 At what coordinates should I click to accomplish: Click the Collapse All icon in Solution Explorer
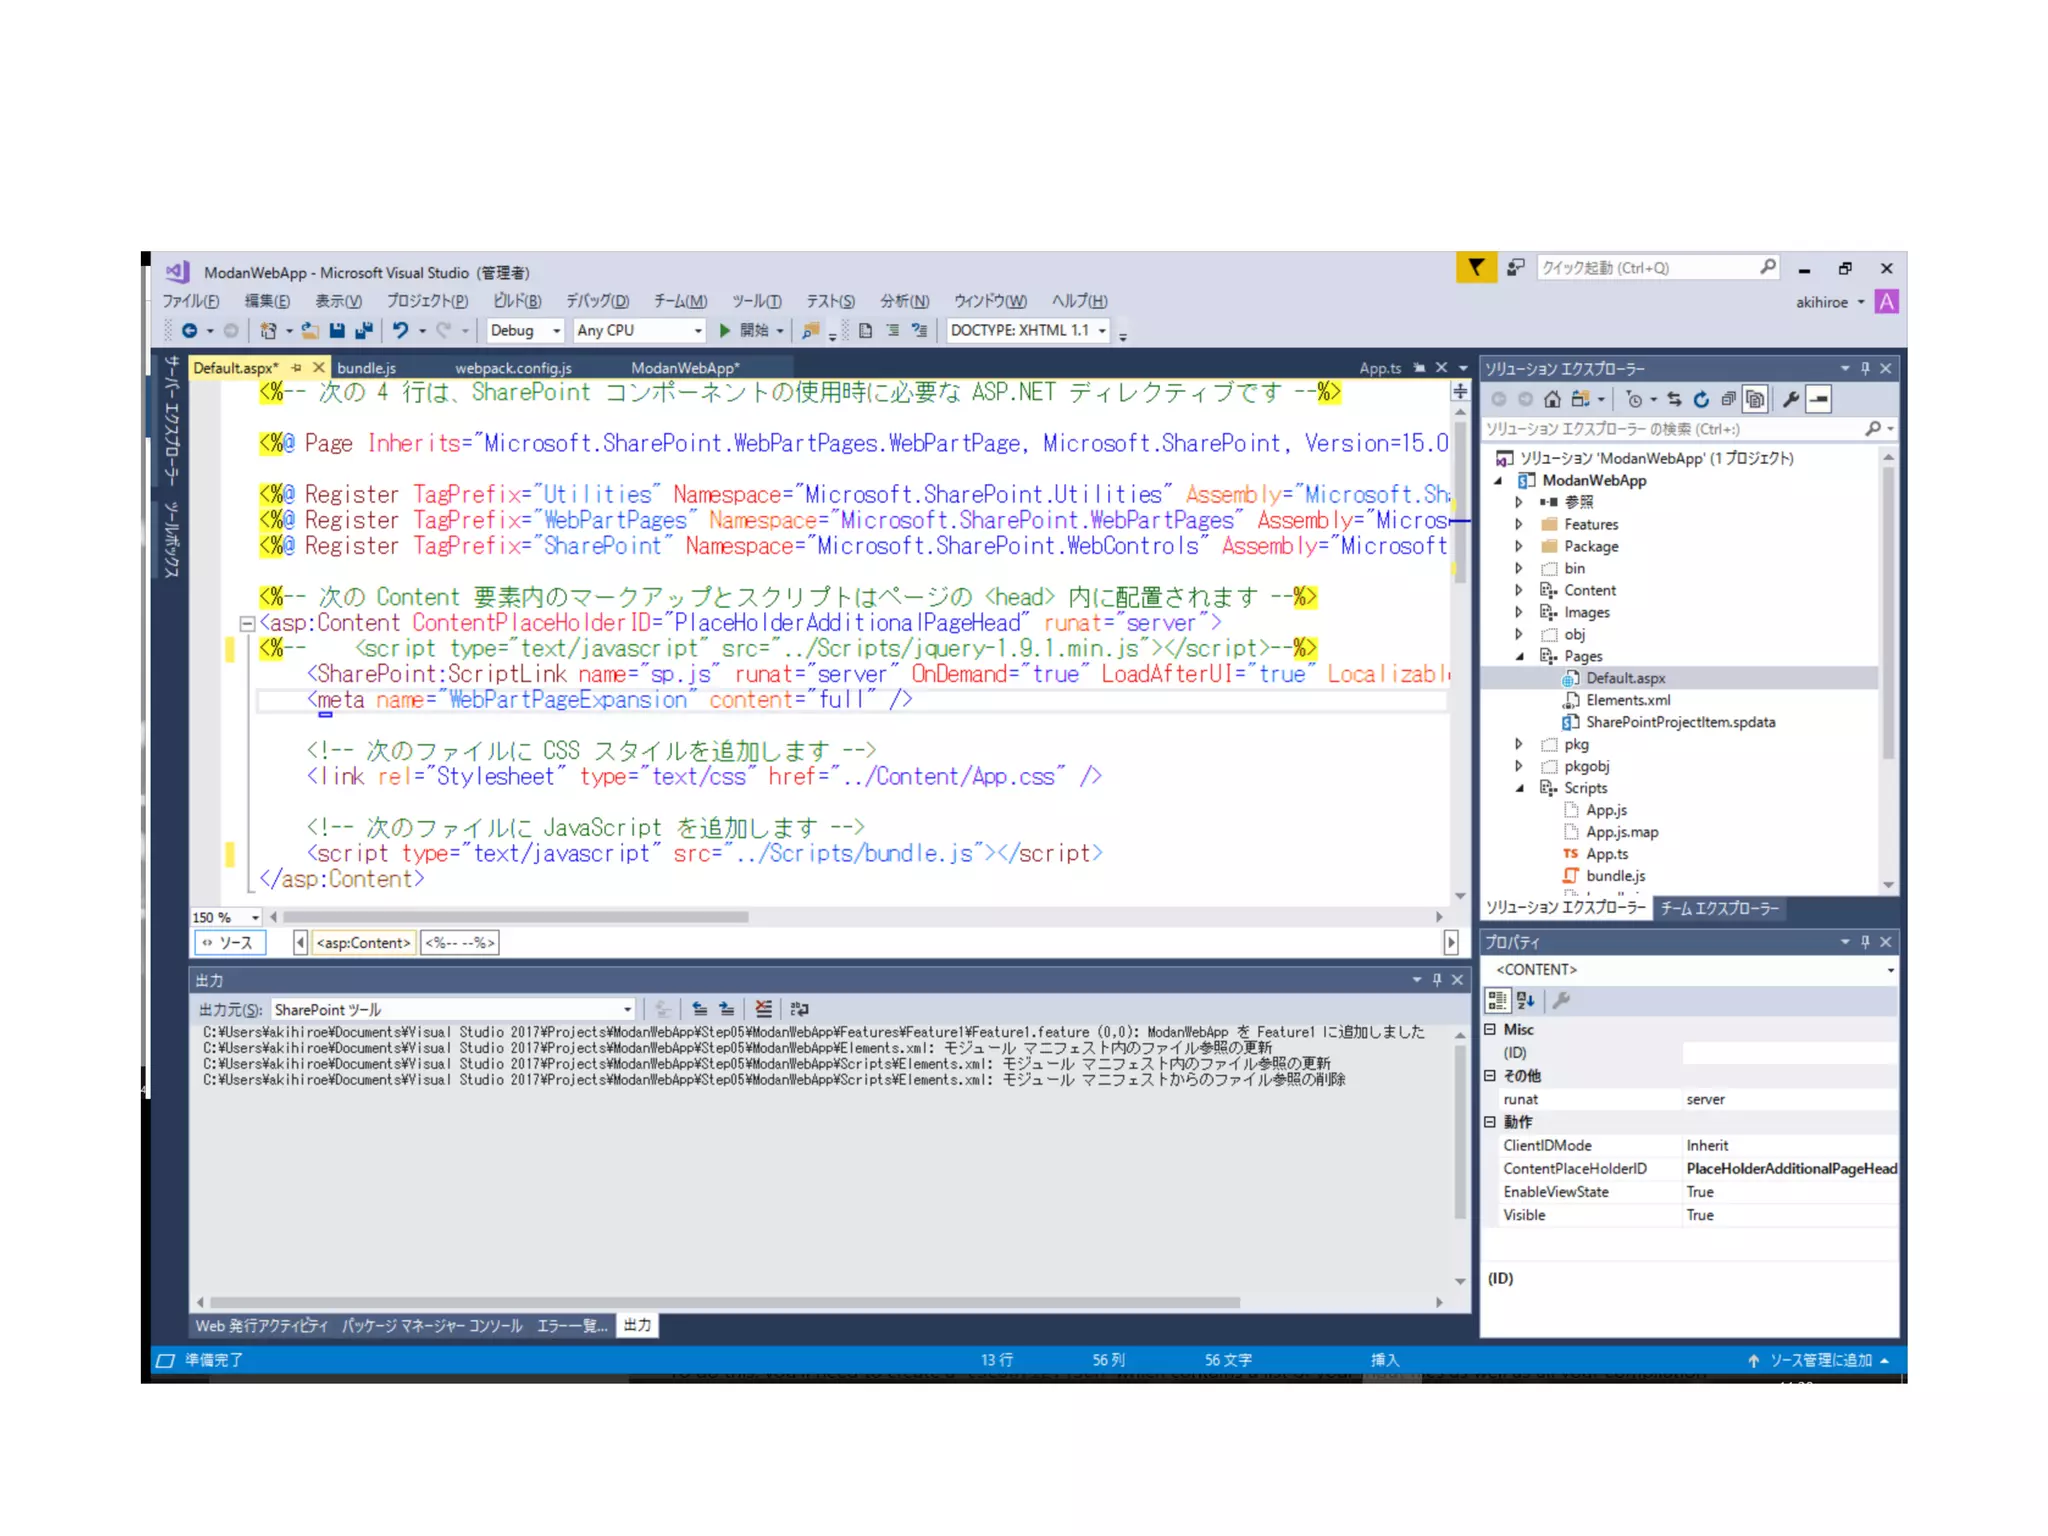[x=1728, y=399]
